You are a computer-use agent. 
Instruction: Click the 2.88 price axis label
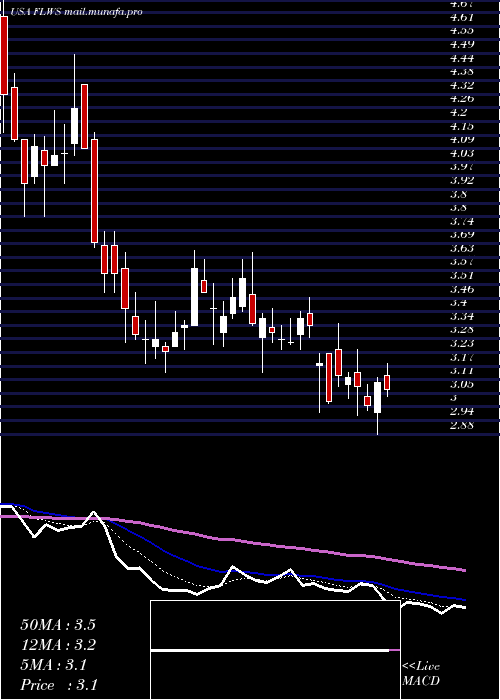462,426
